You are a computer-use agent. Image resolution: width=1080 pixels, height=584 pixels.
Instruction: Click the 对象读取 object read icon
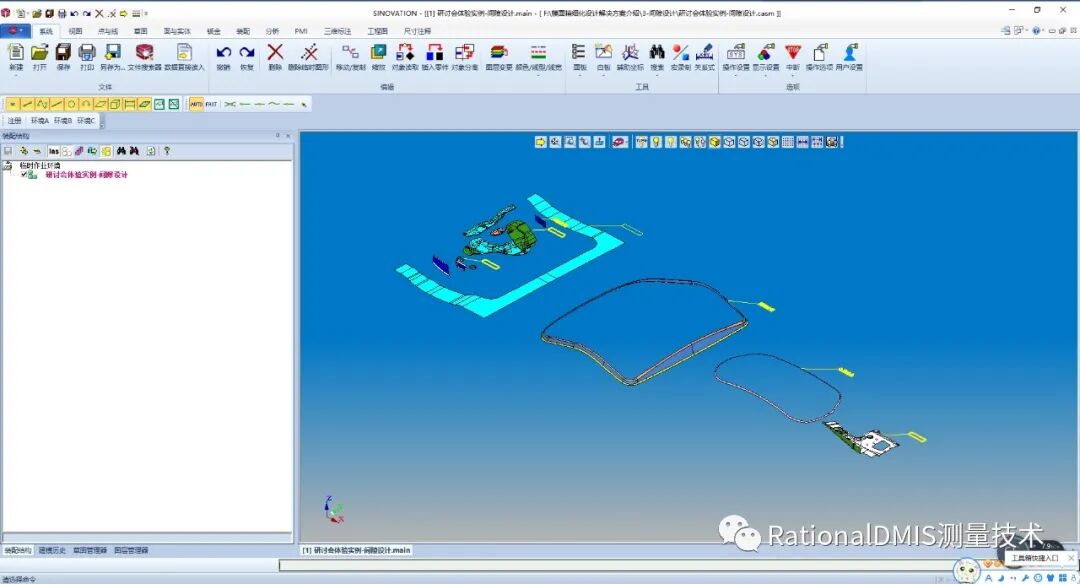405,52
